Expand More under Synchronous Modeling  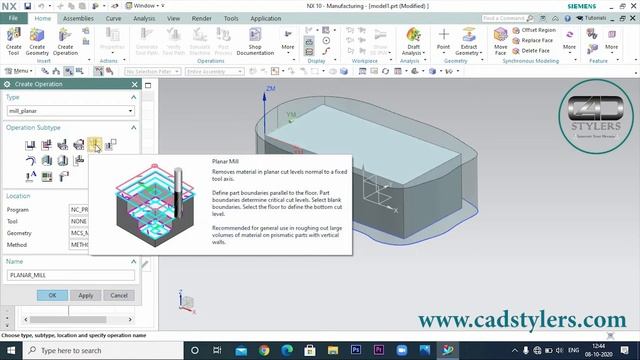point(569,41)
